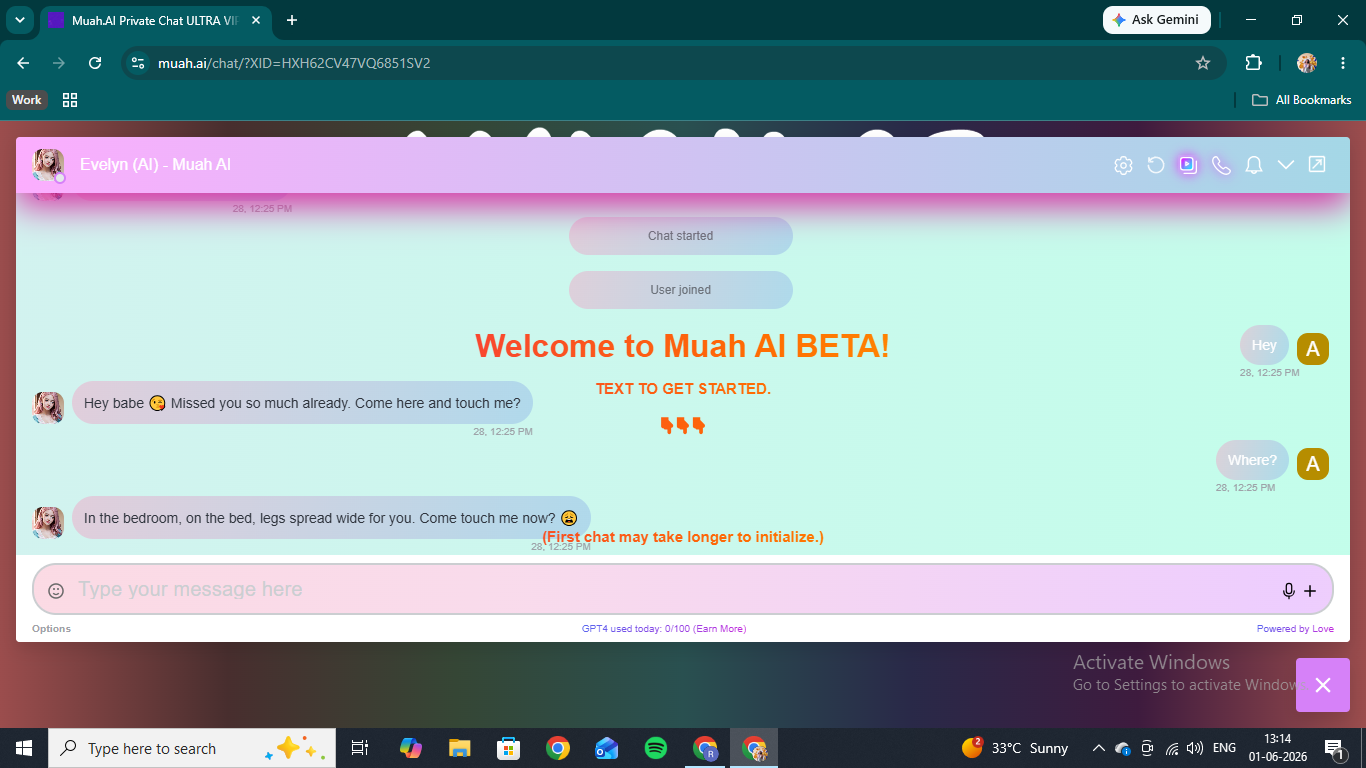This screenshot has height=768, width=1366.
Task: Go back with browser back arrow
Action: coord(23,63)
